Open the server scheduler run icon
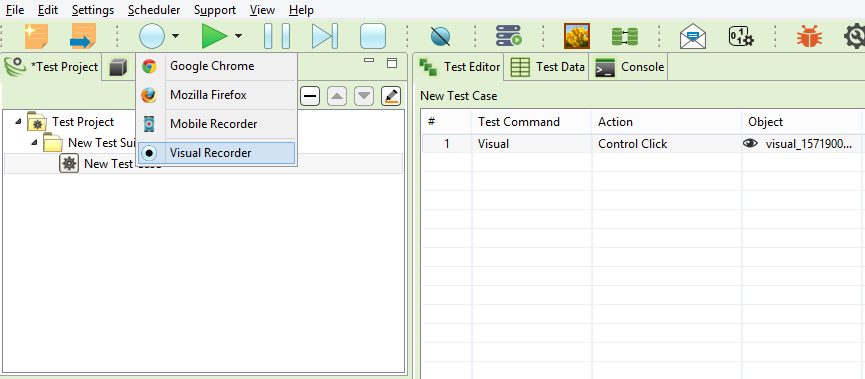 (x=509, y=36)
